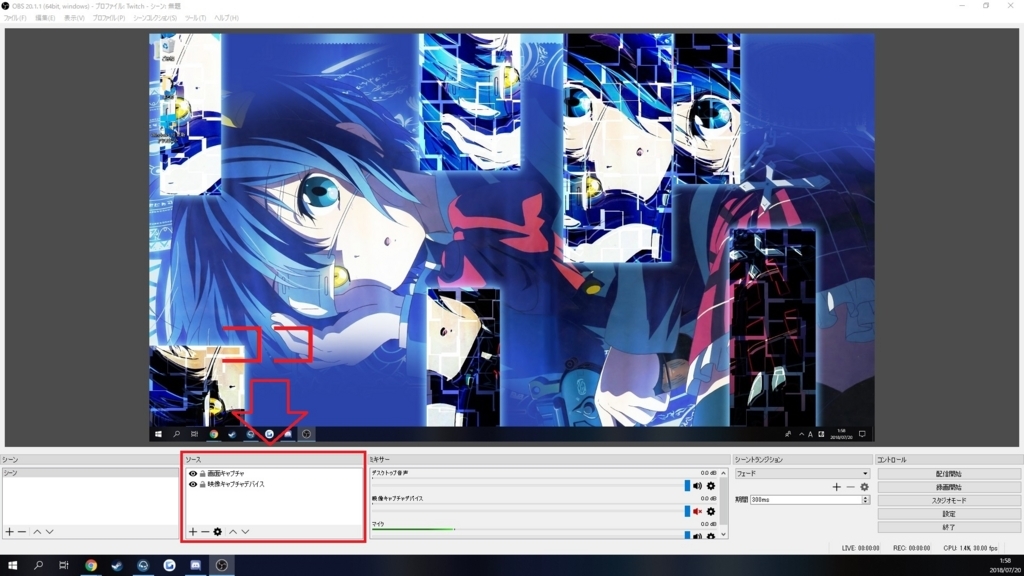Toggle the lock on the 映像キャプチャデバイス source

tap(202, 485)
